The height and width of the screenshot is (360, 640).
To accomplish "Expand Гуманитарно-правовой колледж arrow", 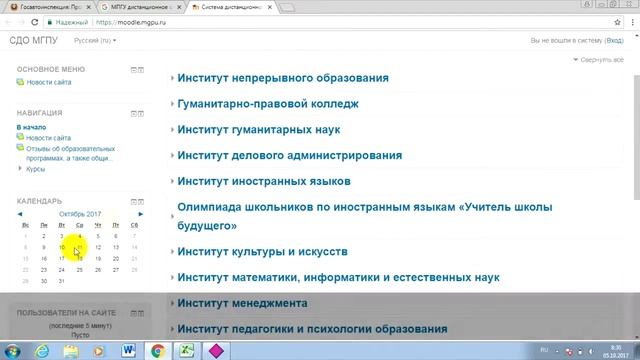I will pos(172,104).
